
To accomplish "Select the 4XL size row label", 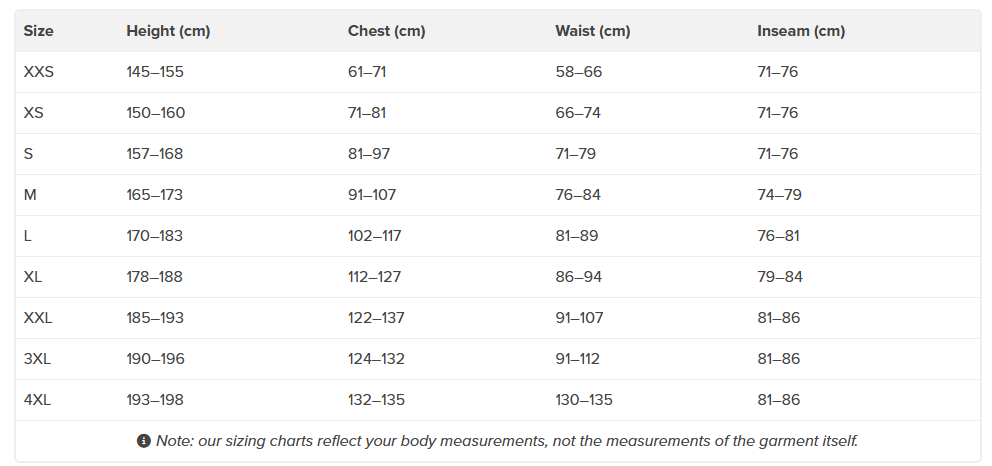I will click(x=37, y=400).
